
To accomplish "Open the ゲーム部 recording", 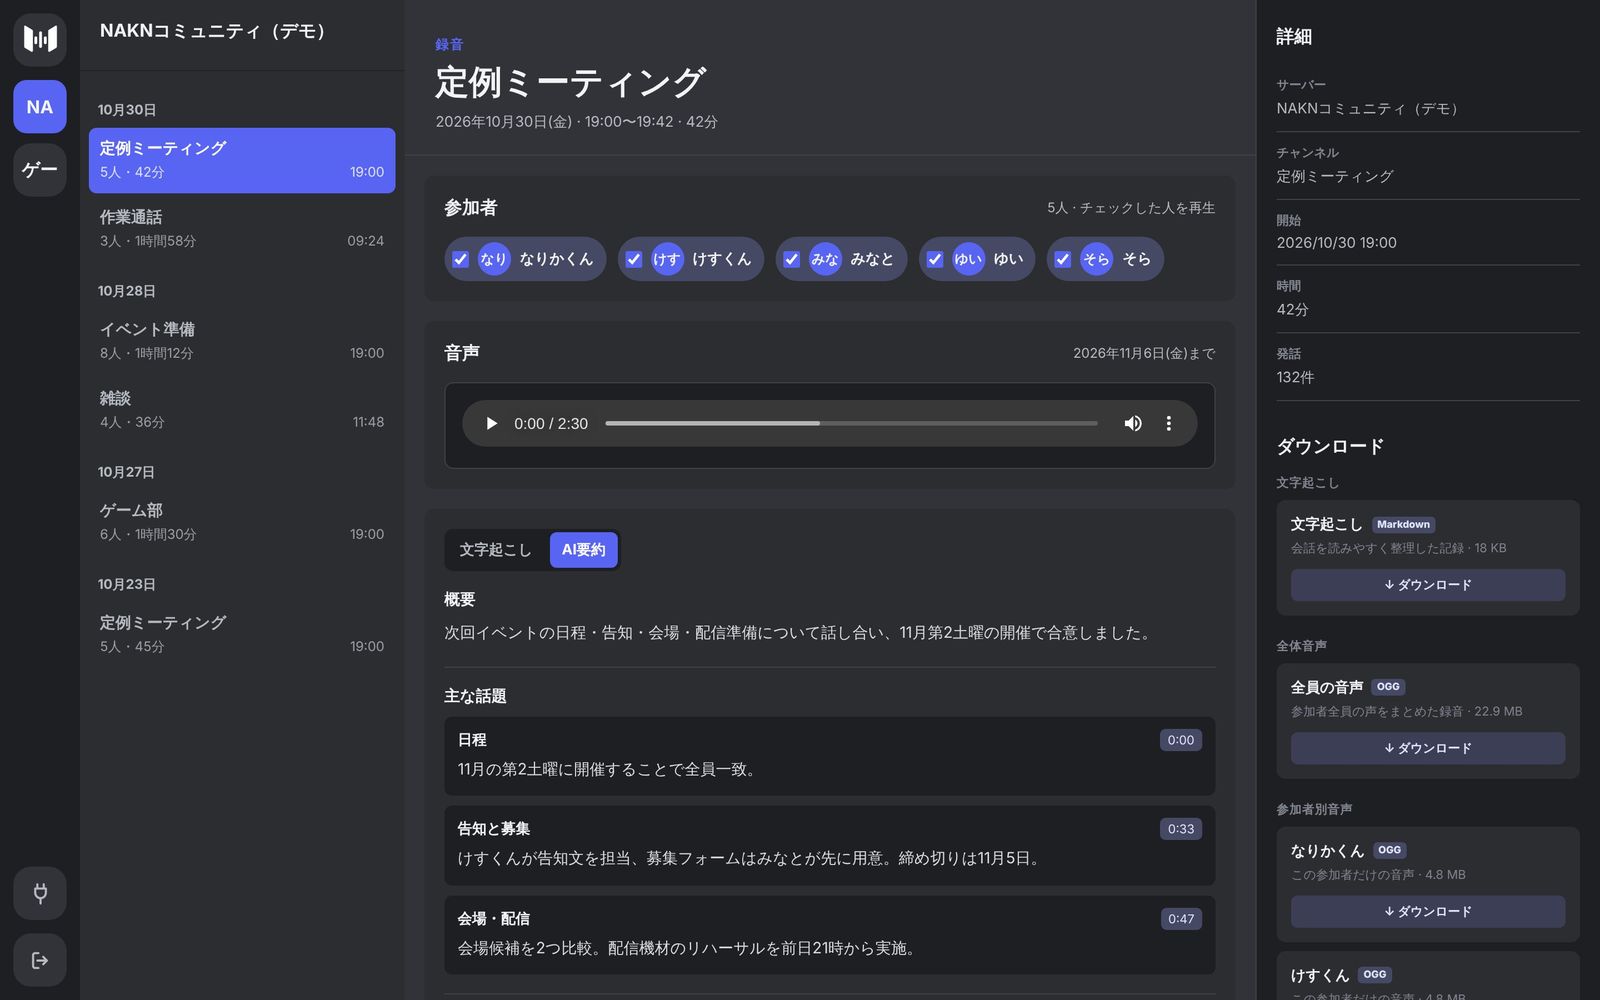I will 242,522.
